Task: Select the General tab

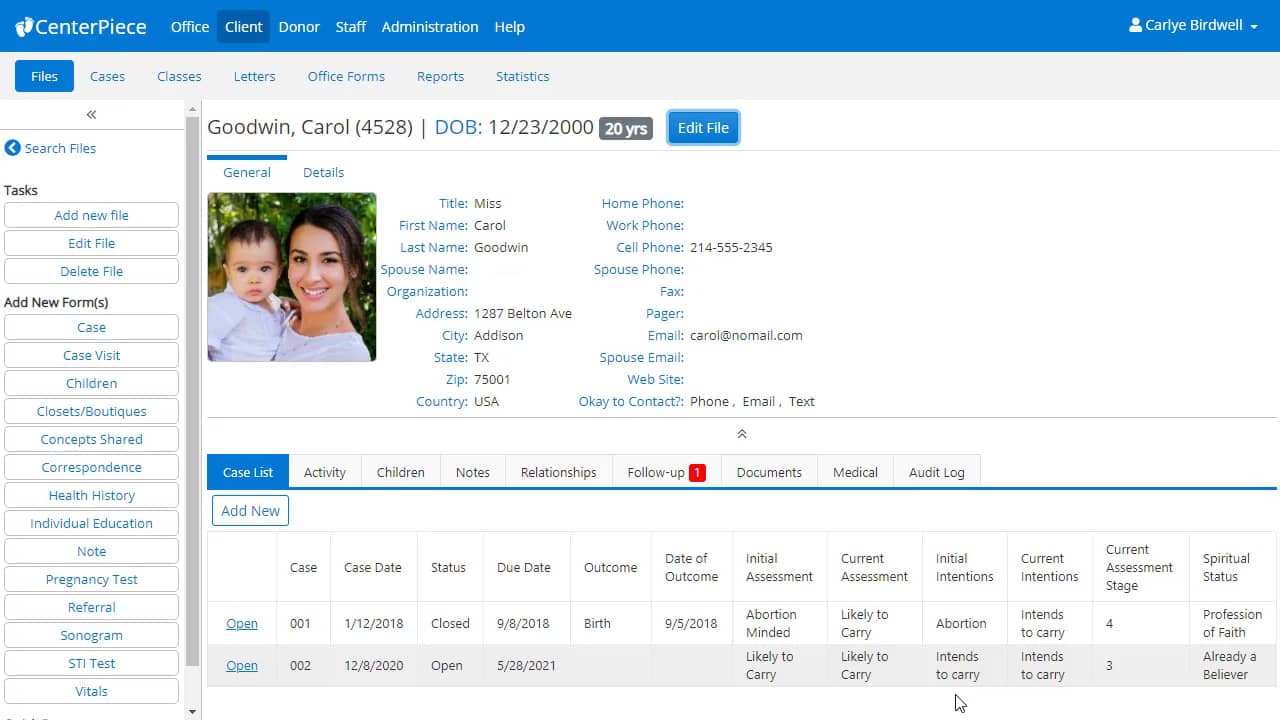Action: click(x=247, y=172)
